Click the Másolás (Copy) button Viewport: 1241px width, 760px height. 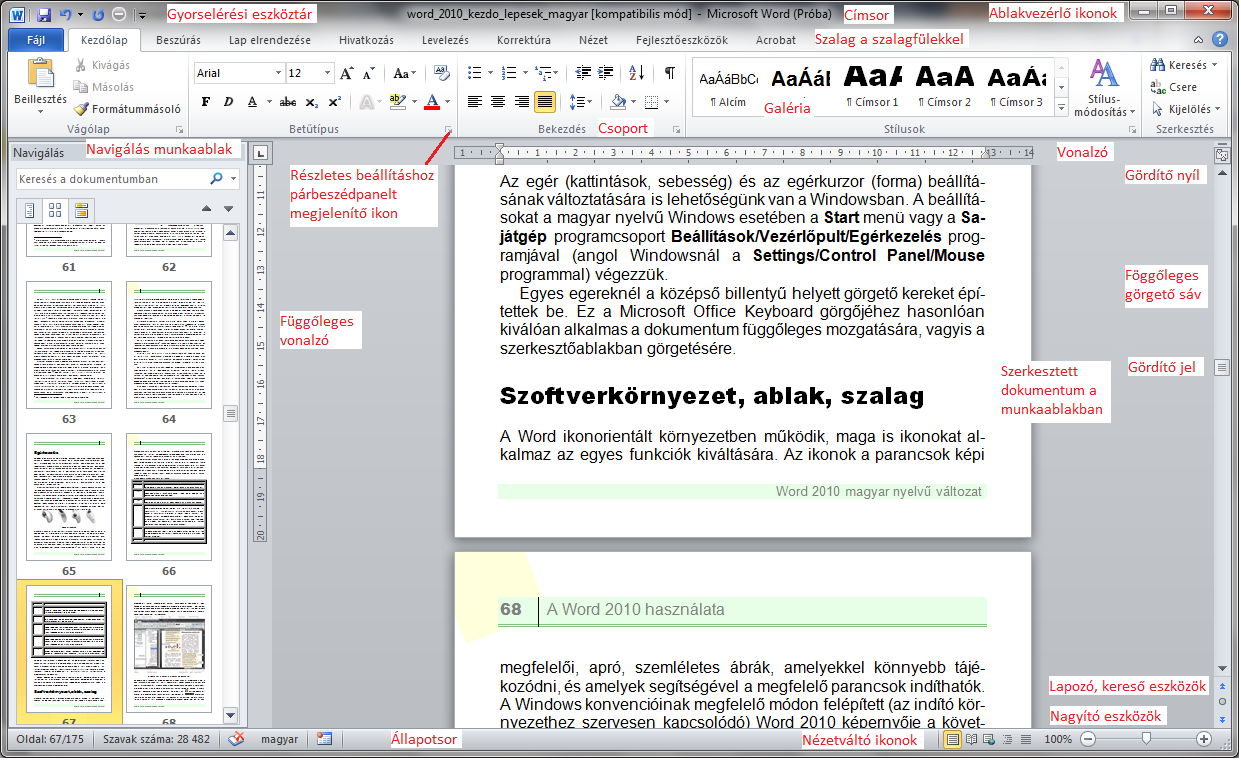pos(104,87)
